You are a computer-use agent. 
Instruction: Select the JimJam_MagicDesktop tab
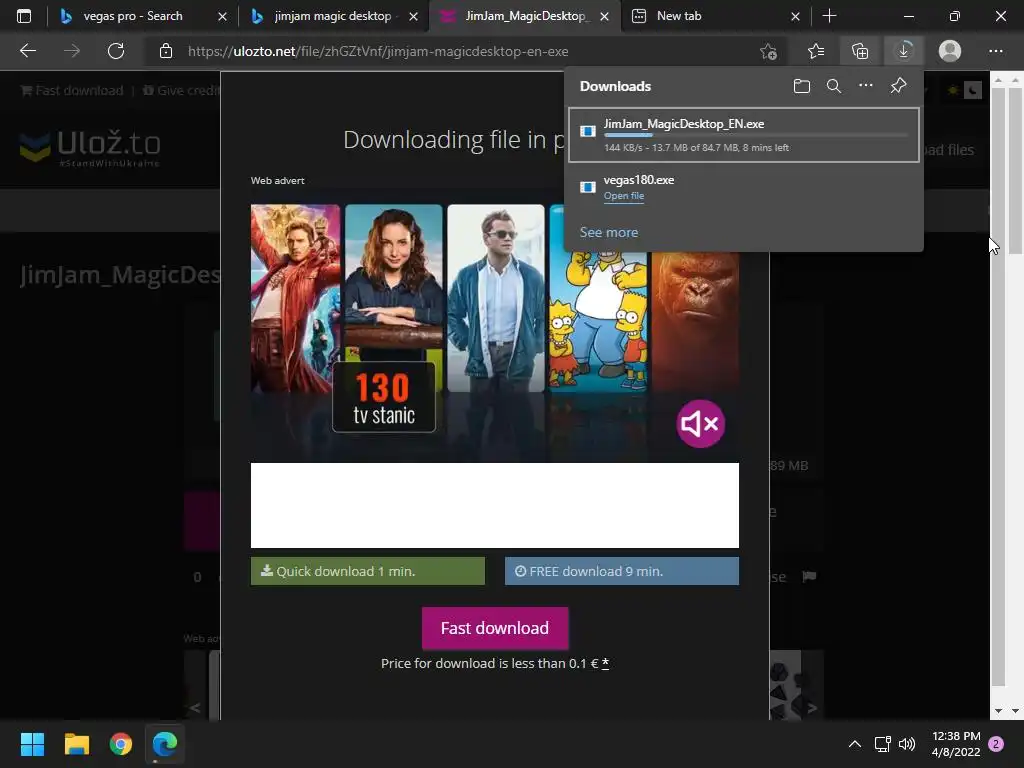coord(524,16)
